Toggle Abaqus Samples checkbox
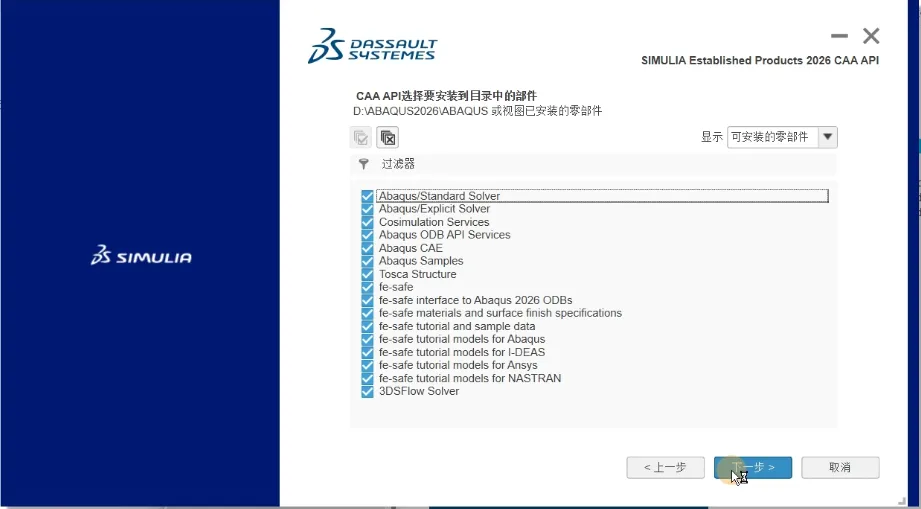The height and width of the screenshot is (509, 921). tap(367, 261)
